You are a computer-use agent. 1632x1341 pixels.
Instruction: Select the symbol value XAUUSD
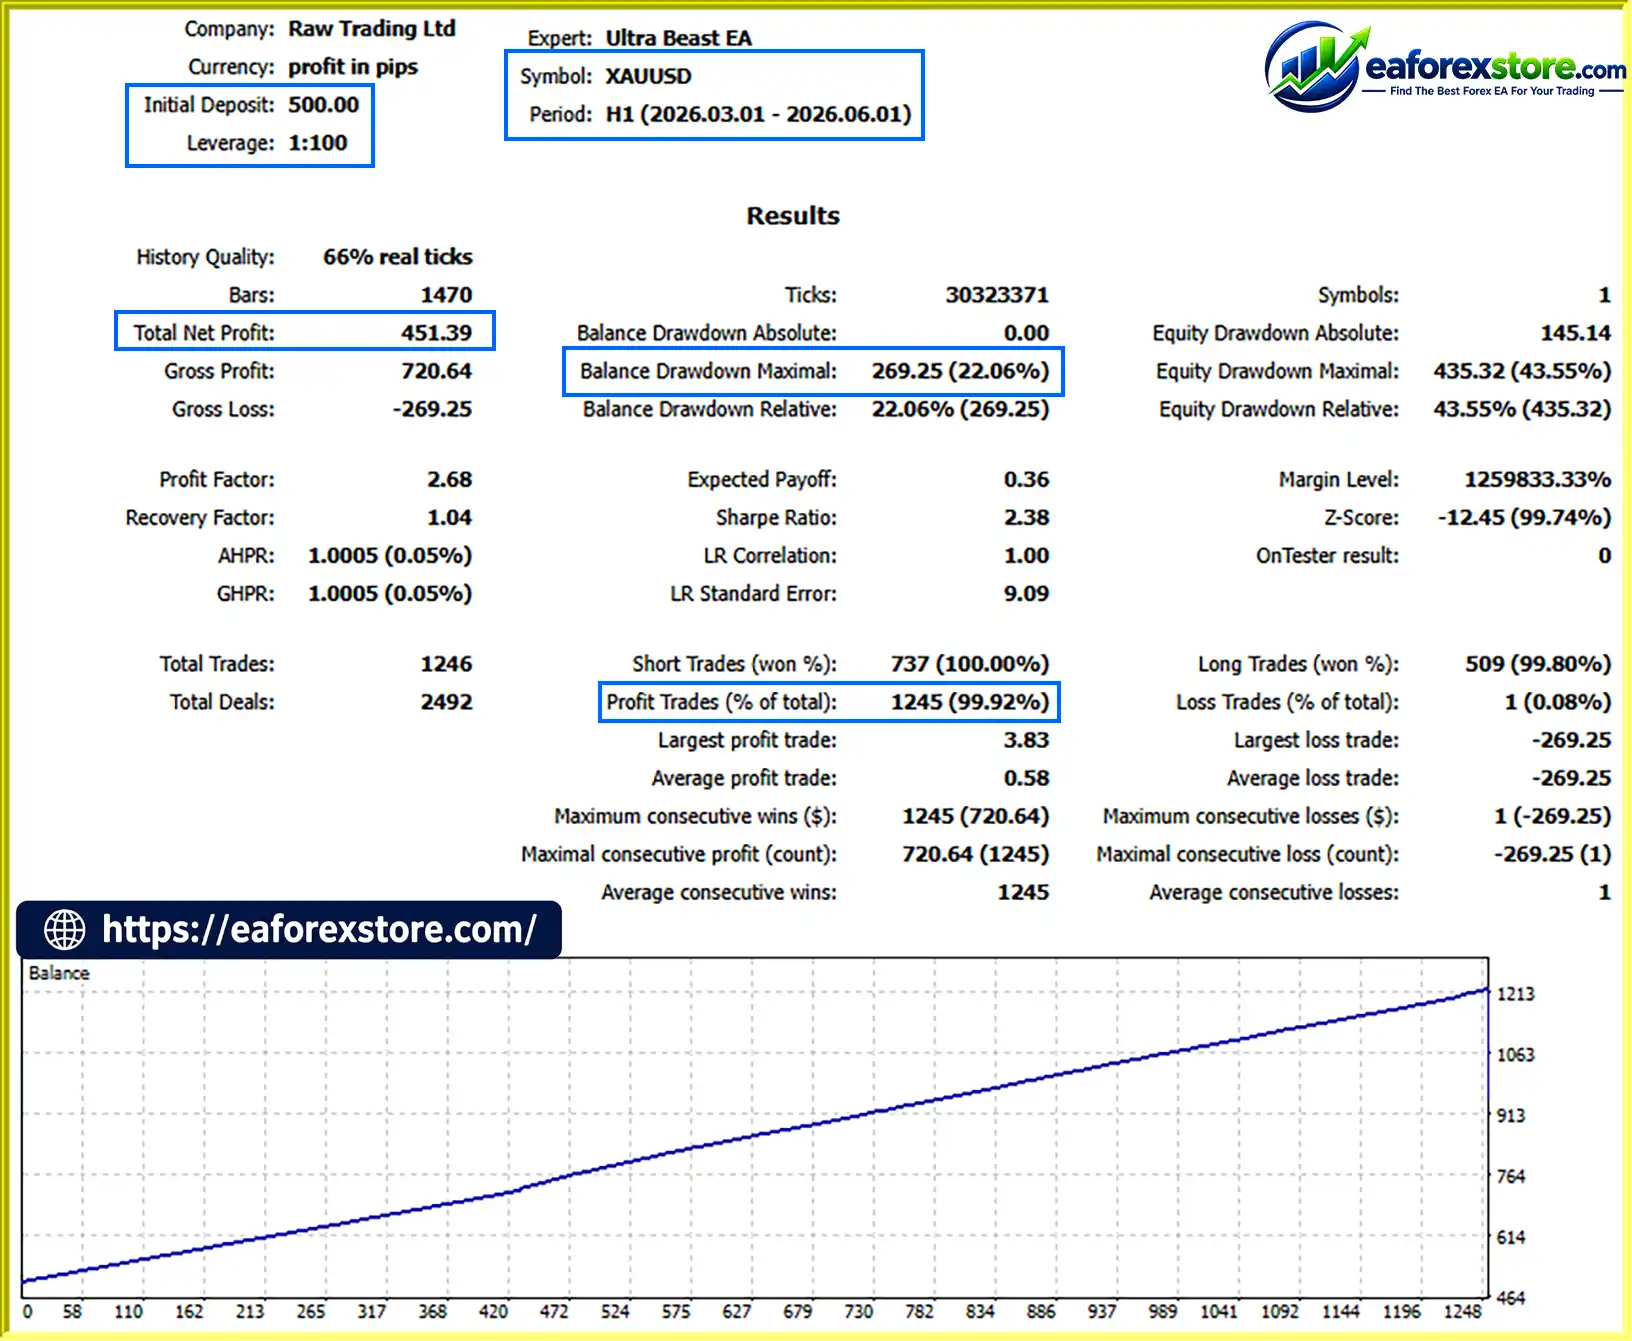click(x=649, y=76)
